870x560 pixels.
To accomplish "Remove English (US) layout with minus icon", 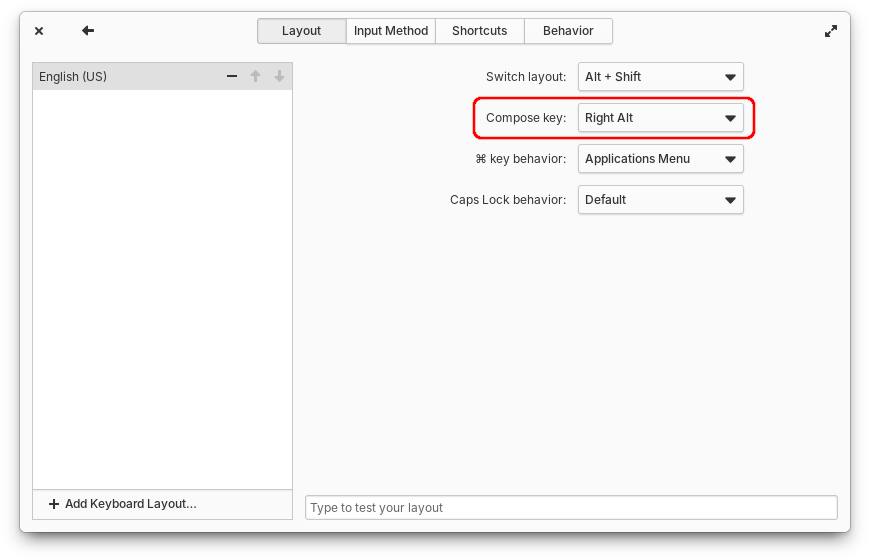I will [232, 76].
